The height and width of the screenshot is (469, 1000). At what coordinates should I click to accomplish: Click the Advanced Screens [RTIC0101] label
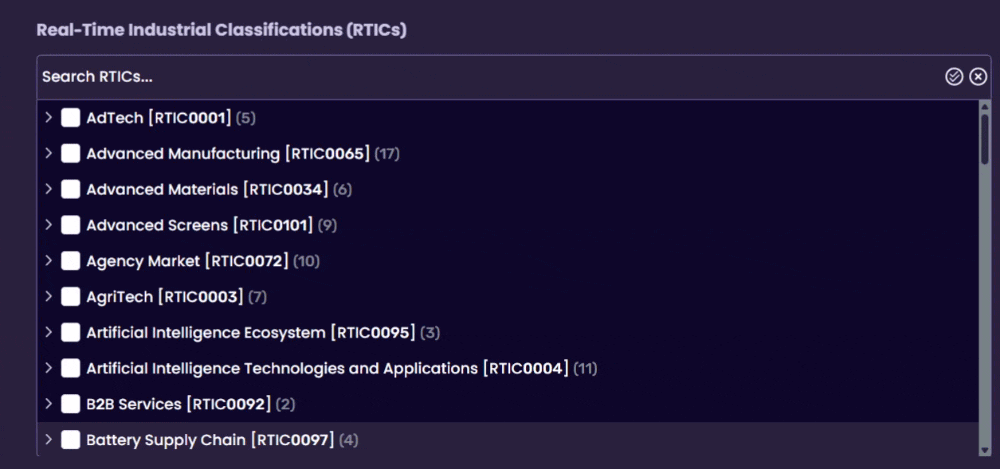tap(199, 225)
